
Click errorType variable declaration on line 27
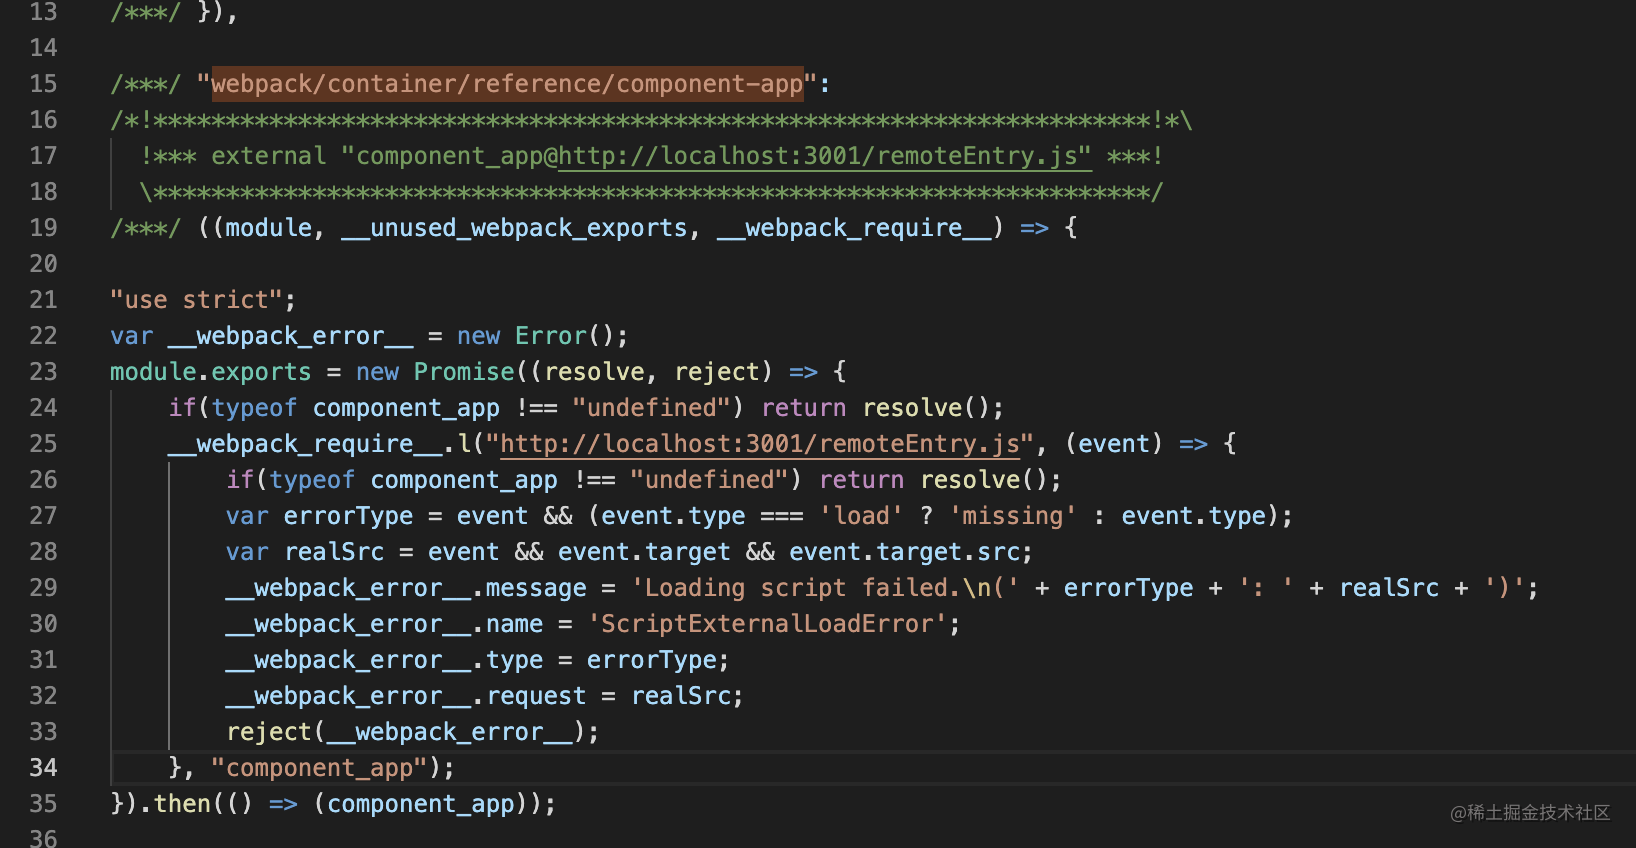[x=348, y=516]
